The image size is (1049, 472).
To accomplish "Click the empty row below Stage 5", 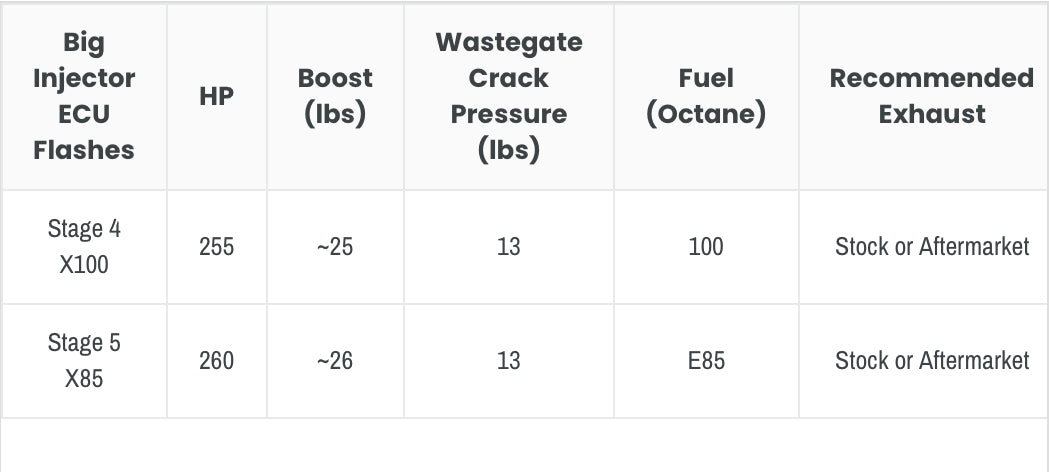I will pos(524,446).
